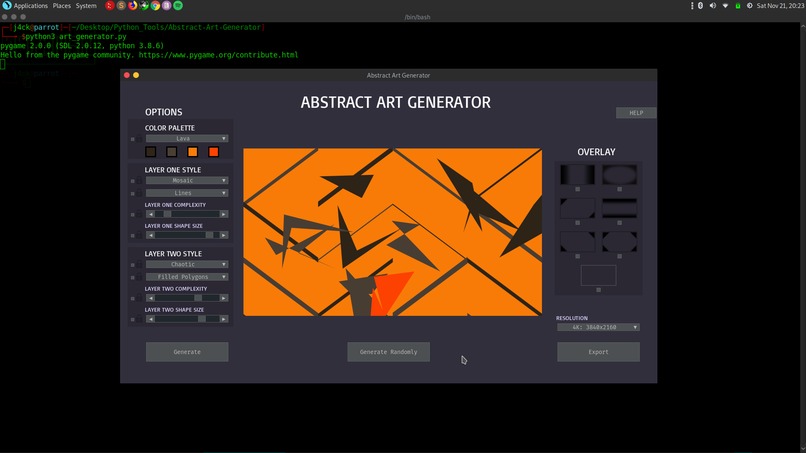Open the Mosaic layer one style dropdown
Image resolution: width=806 pixels, height=453 pixels.
pyautogui.click(x=187, y=180)
